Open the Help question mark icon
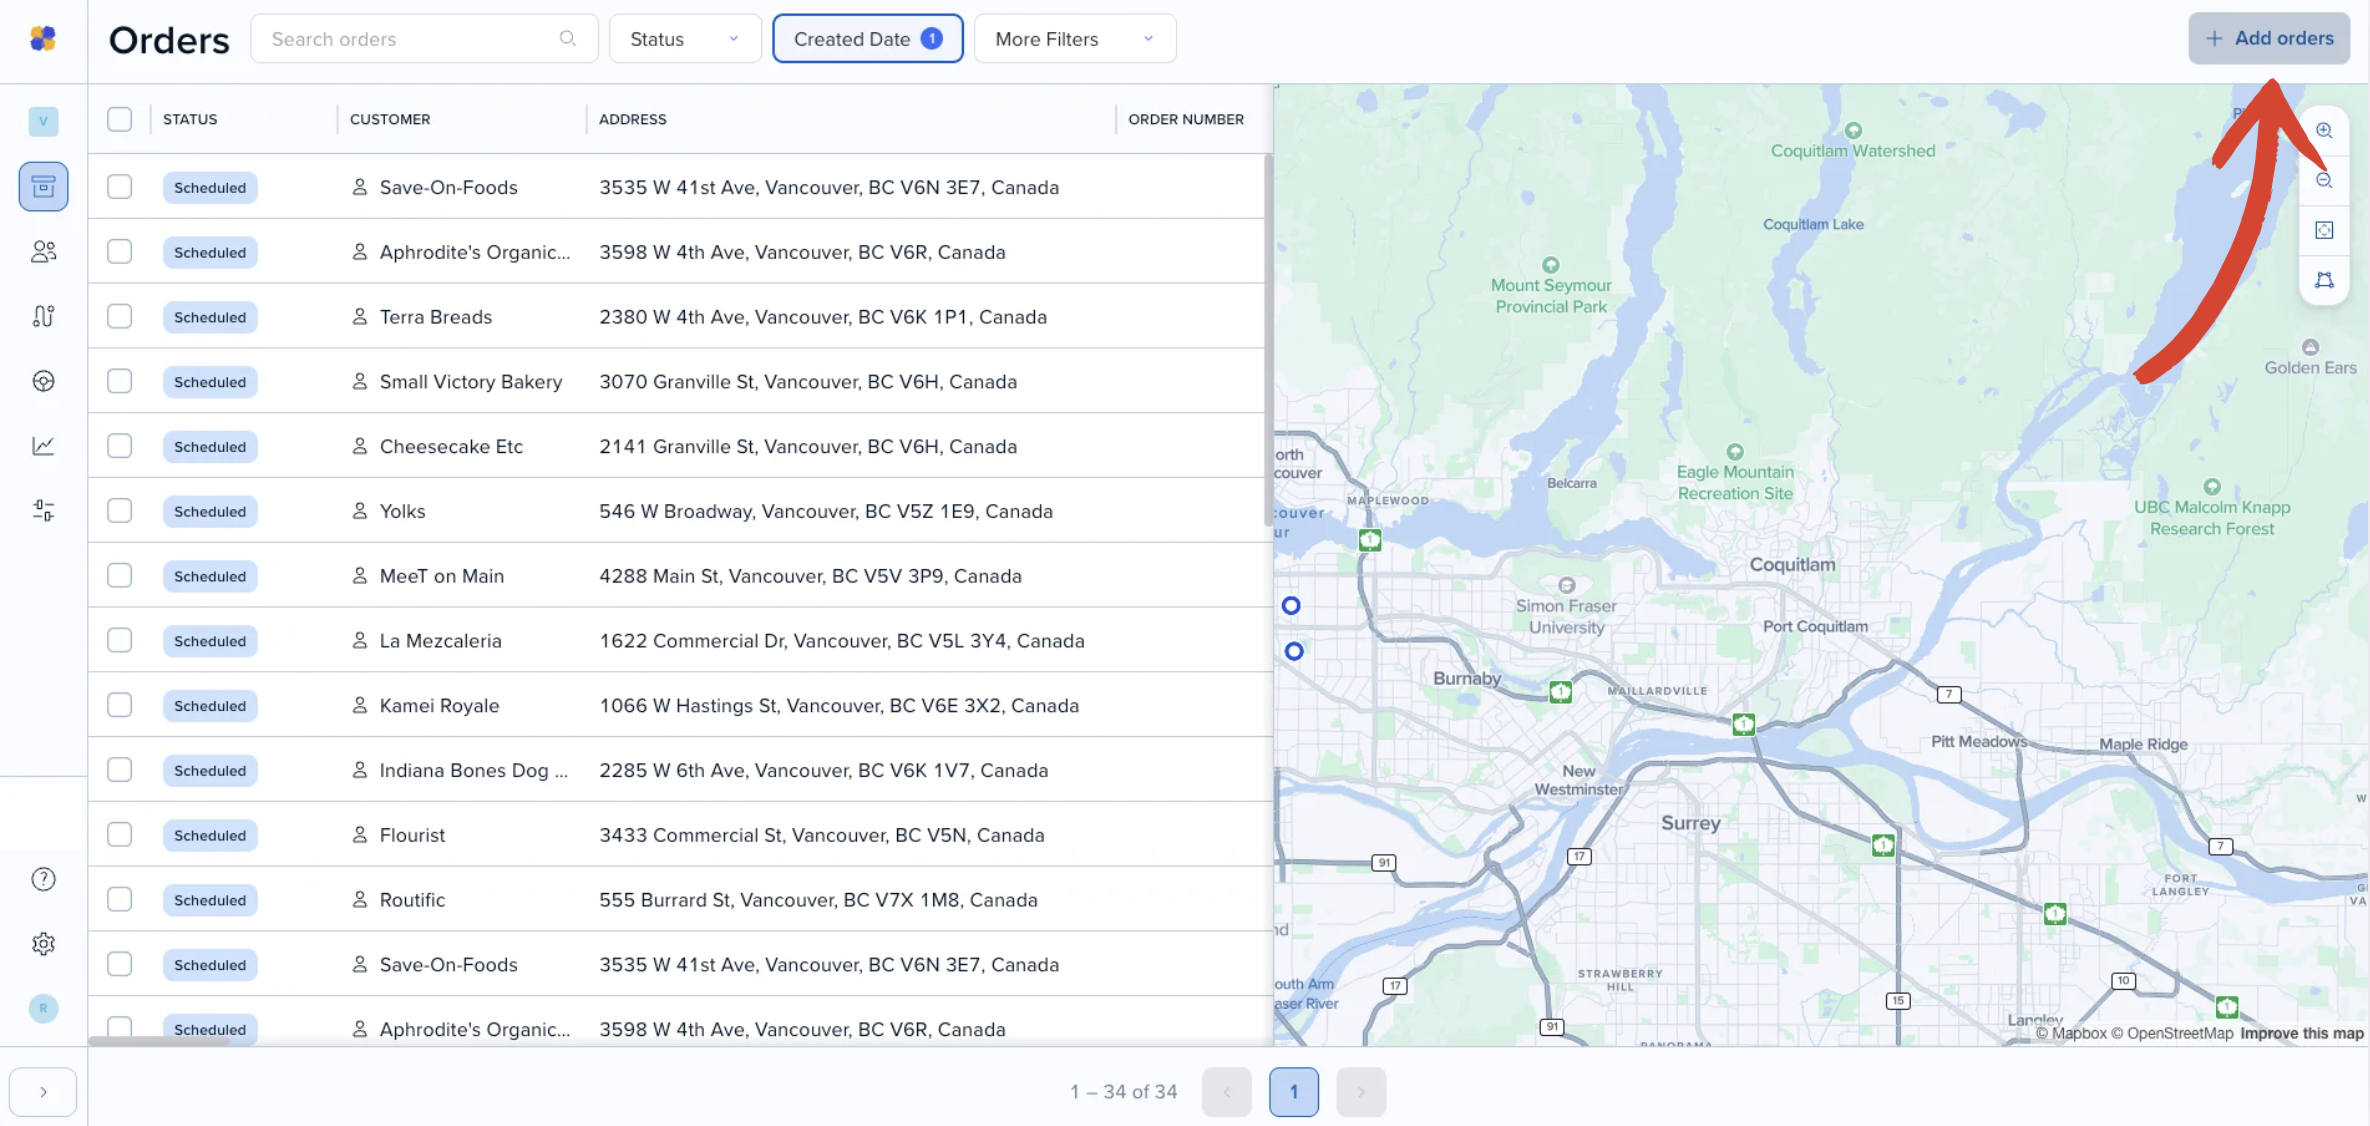The image size is (2370, 1126). pyautogui.click(x=43, y=879)
